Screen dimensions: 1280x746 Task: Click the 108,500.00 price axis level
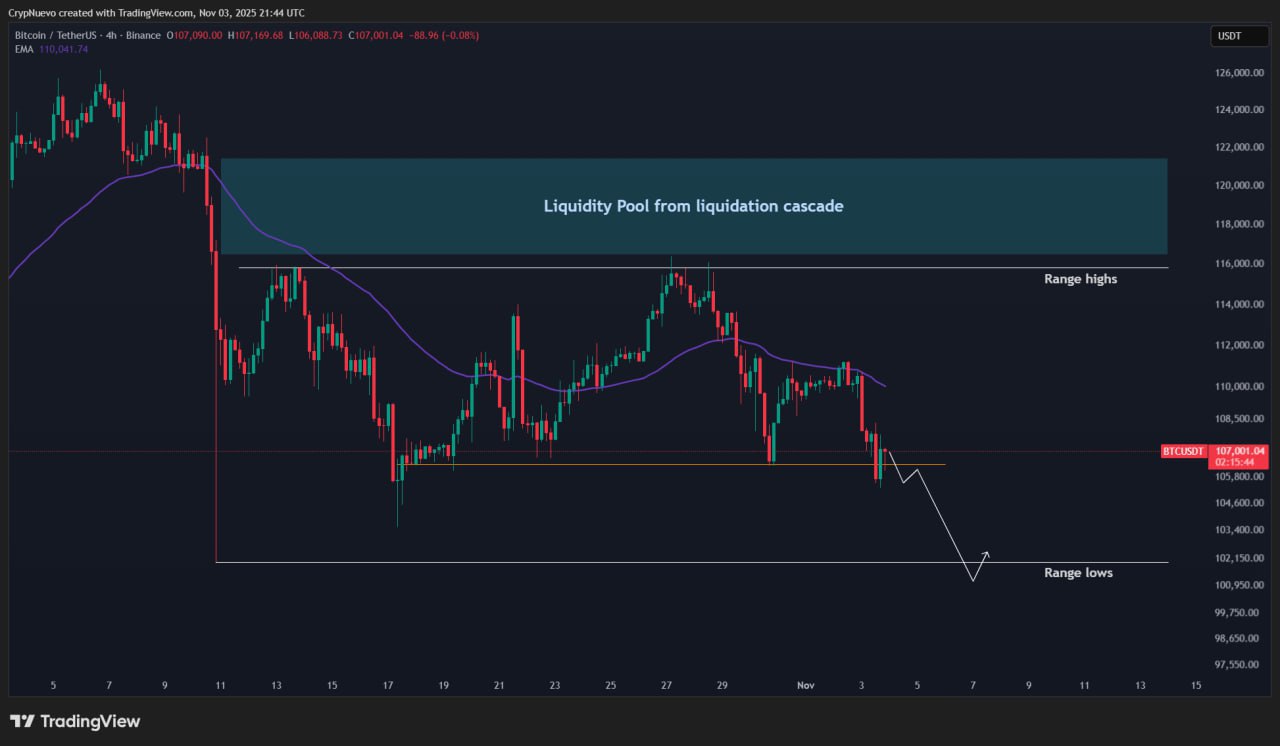[x=1239, y=419]
